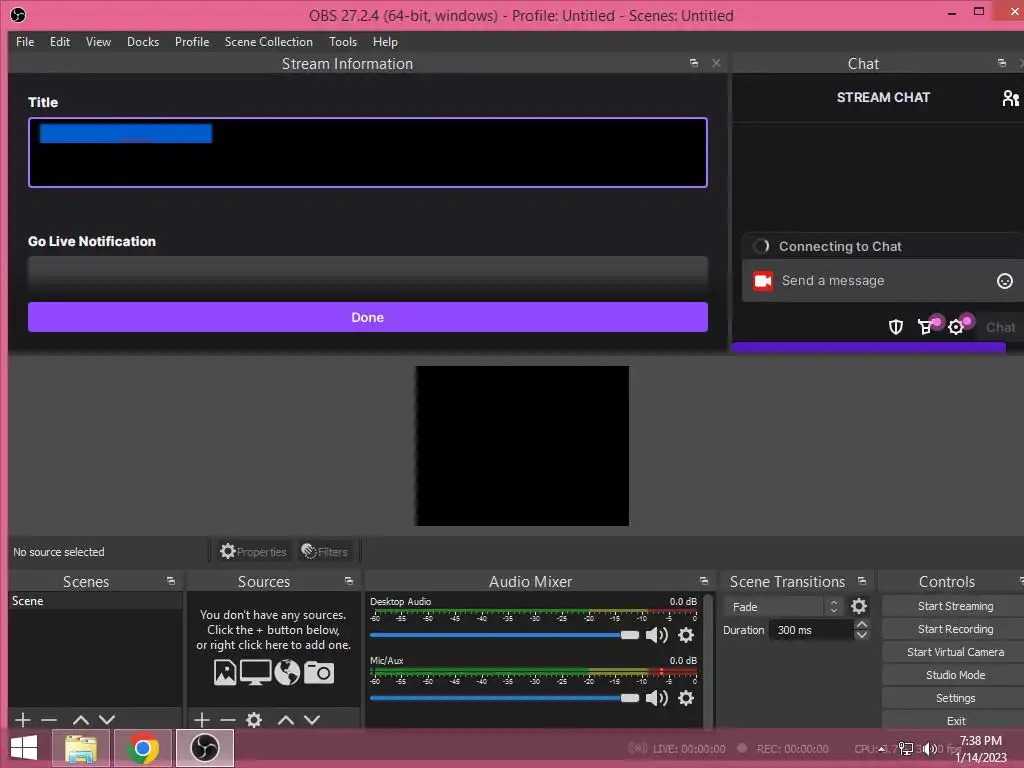Open chat settings gear icon
Image resolution: width=1024 pixels, height=768 pixels.
[x=956, y=327]
